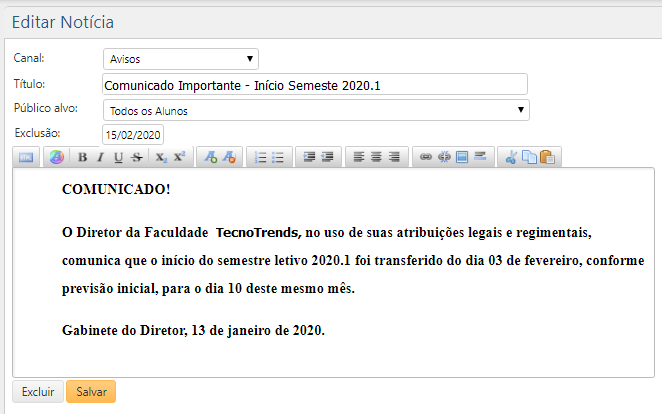Toggle underline formatting

click(x=118, y=157)
